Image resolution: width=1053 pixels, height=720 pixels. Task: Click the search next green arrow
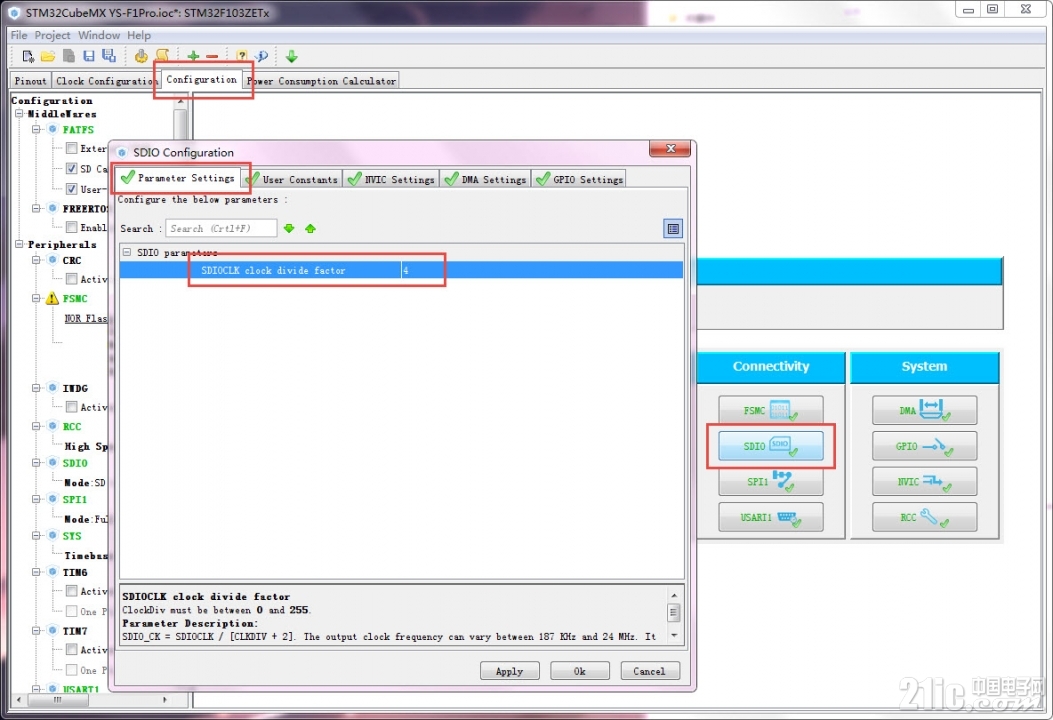click(289, 228)
